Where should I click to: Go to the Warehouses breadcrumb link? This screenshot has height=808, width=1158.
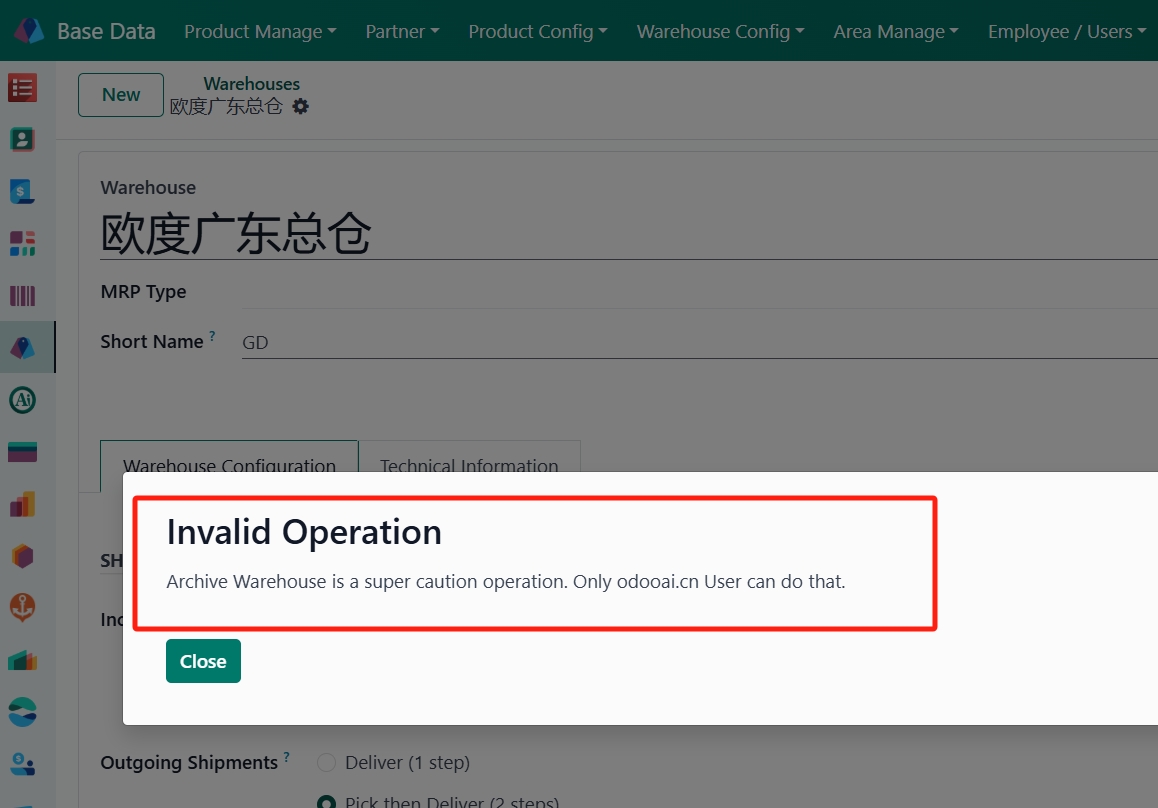[x=251, y=84]
